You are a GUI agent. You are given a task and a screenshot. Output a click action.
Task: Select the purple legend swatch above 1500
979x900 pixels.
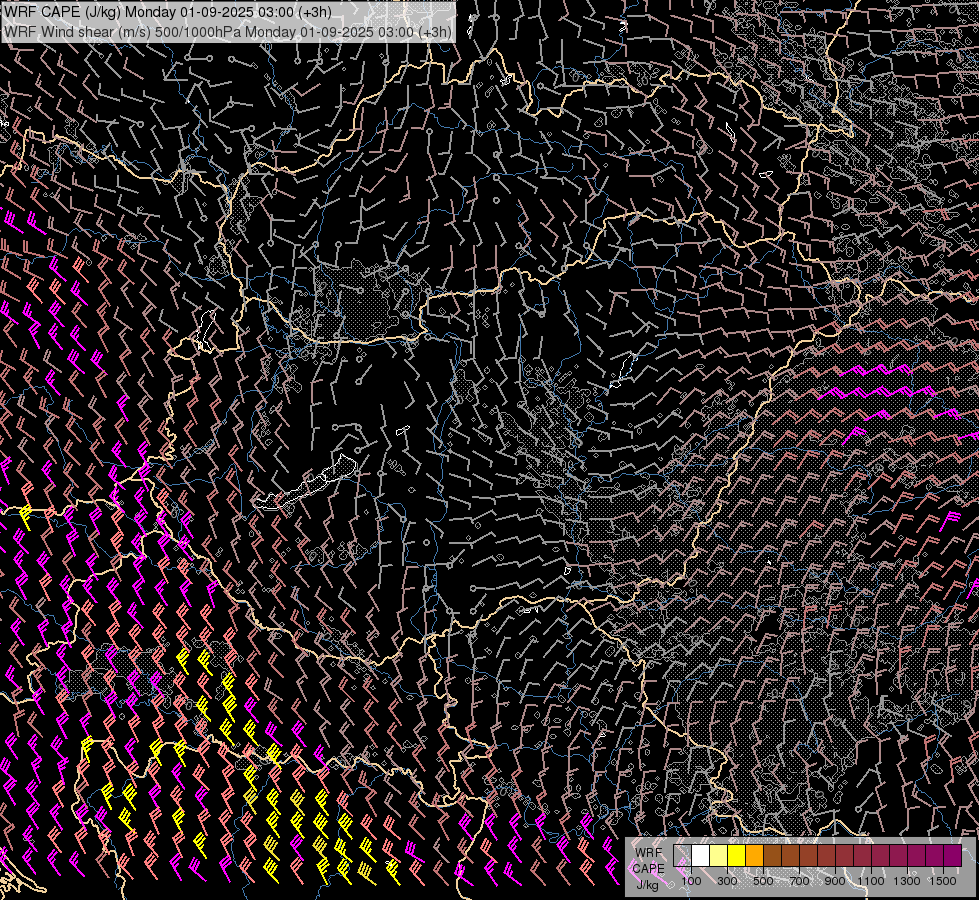(x=952, y=856)
